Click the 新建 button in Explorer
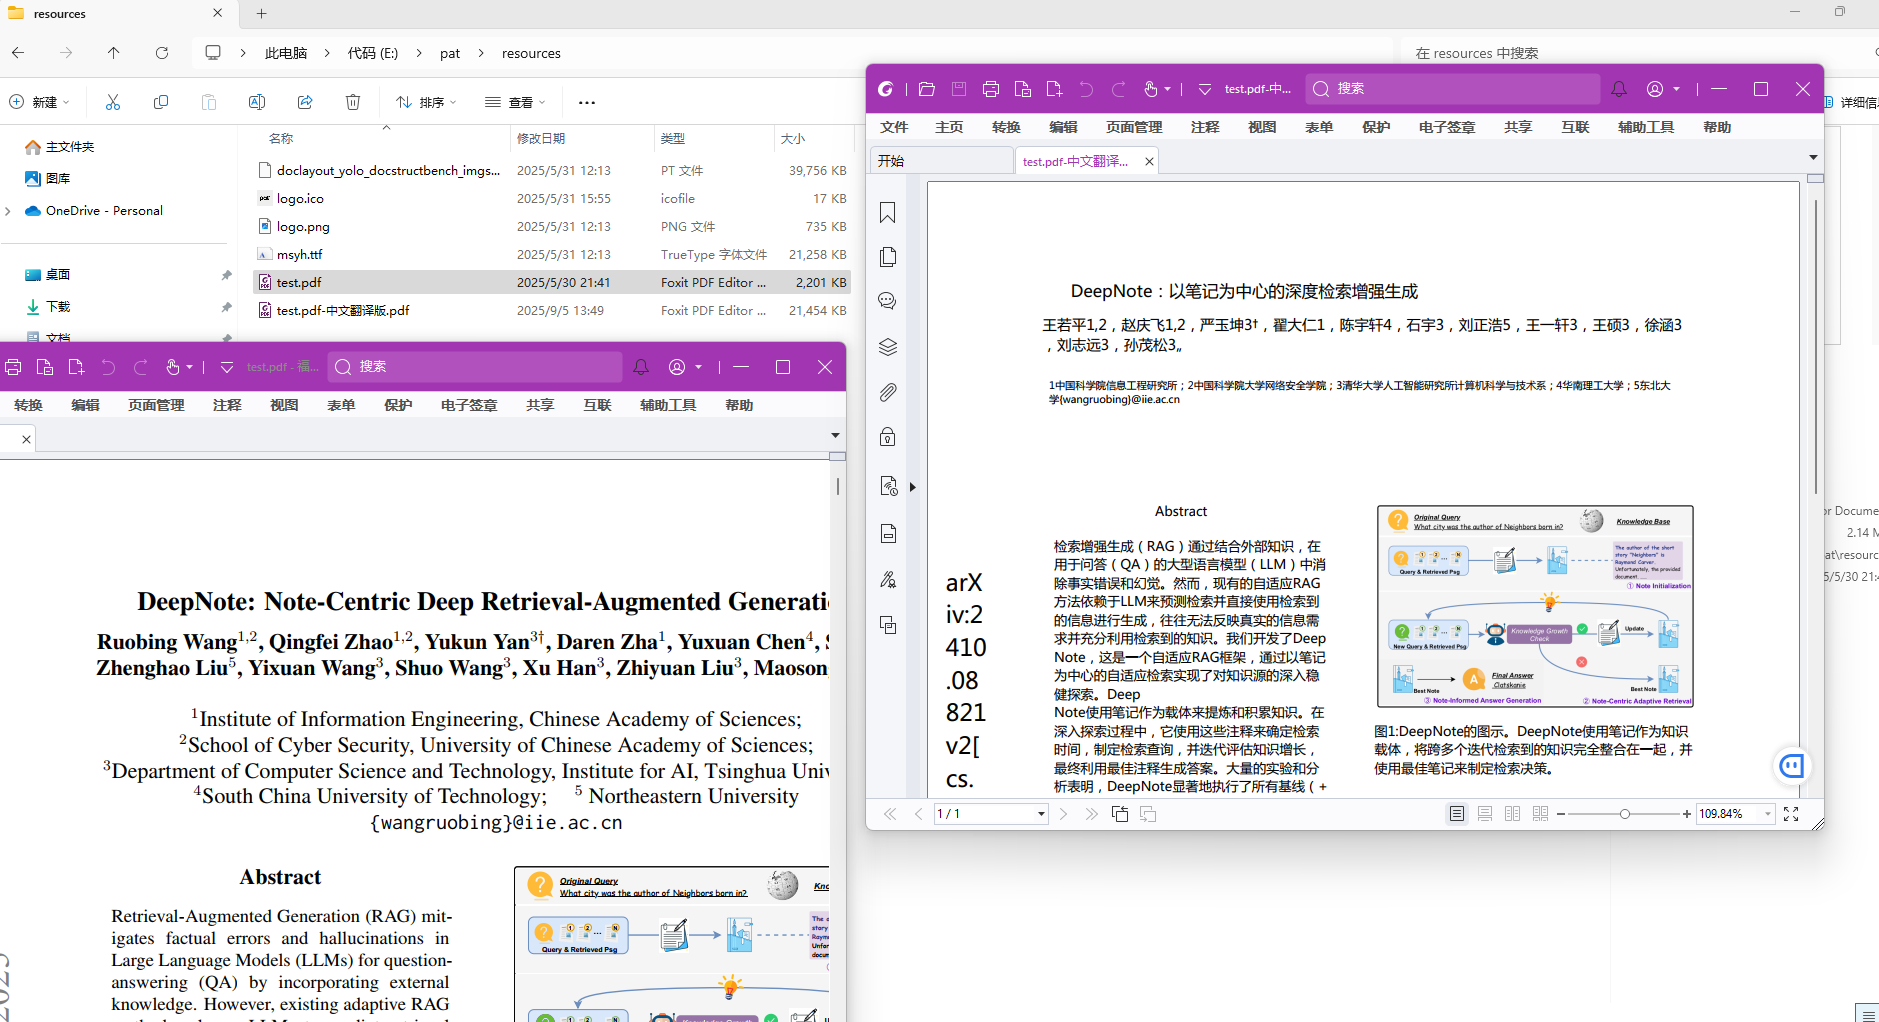Image resolution: width=1879 pixels, height=1022 pixels. click(x=39, y=102)
